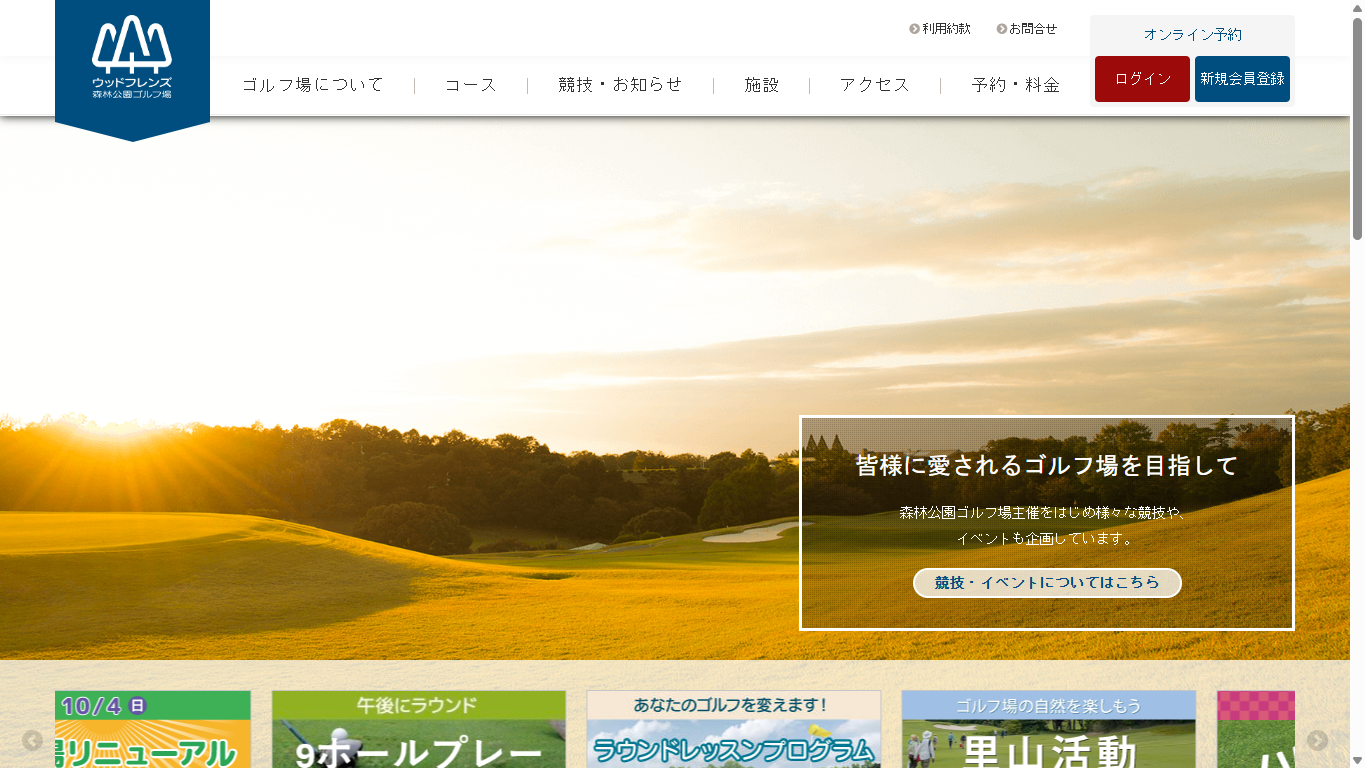The image size is (1365, 768).
Task: Open 施設 menu item
Action: point(762,85)
